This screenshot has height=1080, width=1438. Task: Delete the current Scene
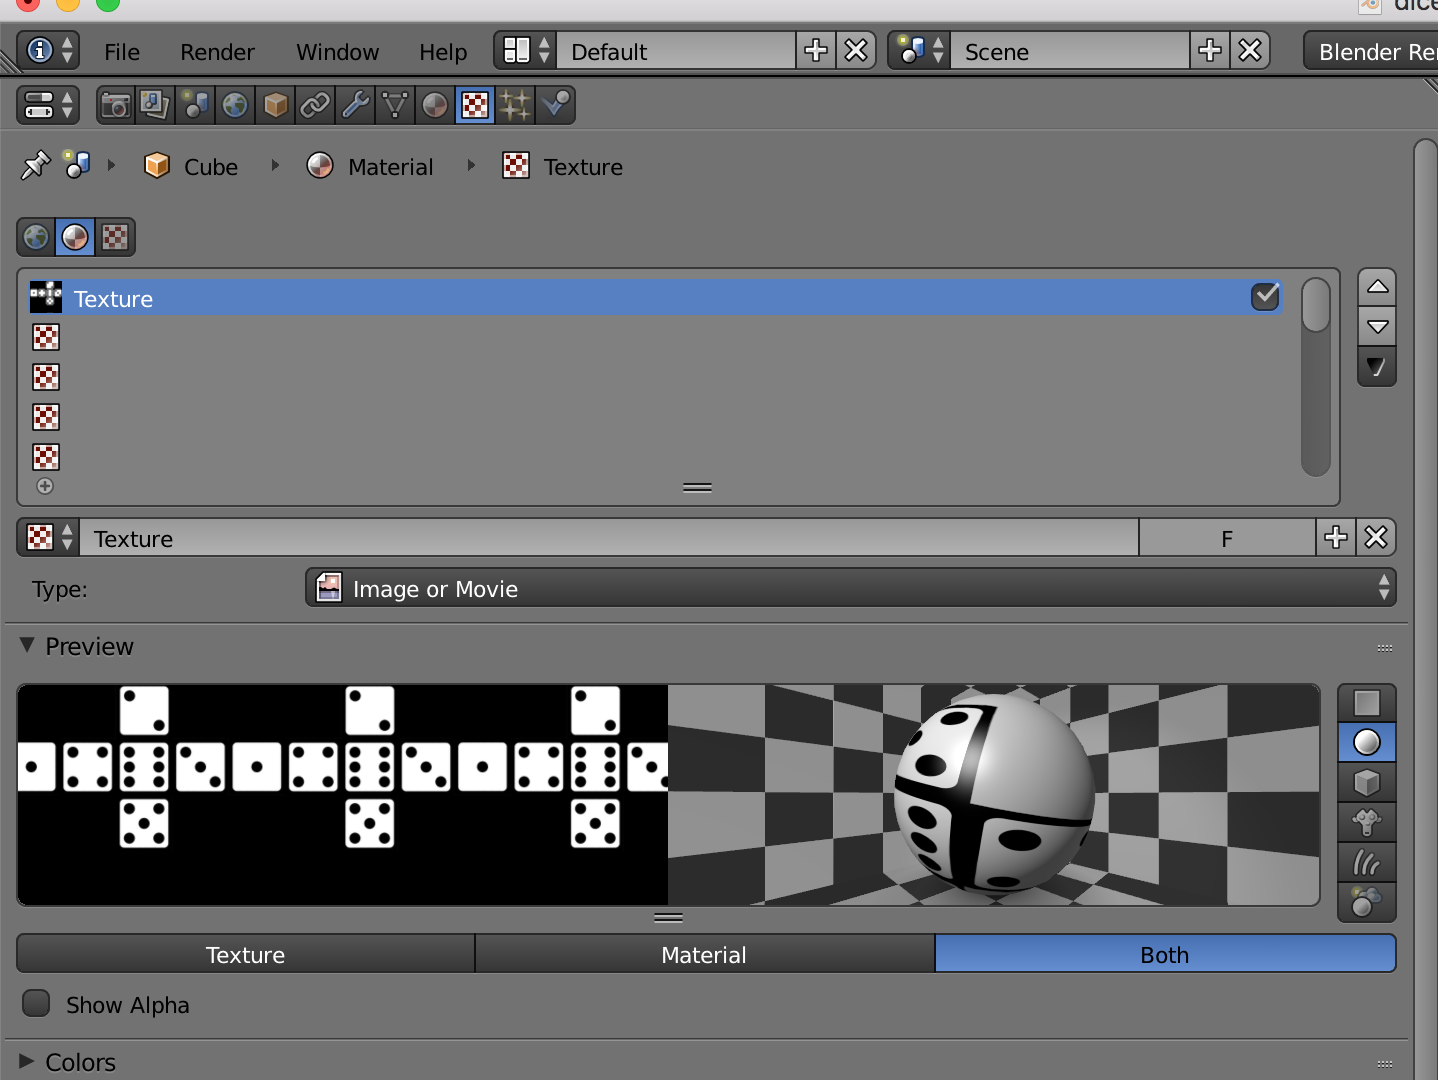click(1250, 50)
